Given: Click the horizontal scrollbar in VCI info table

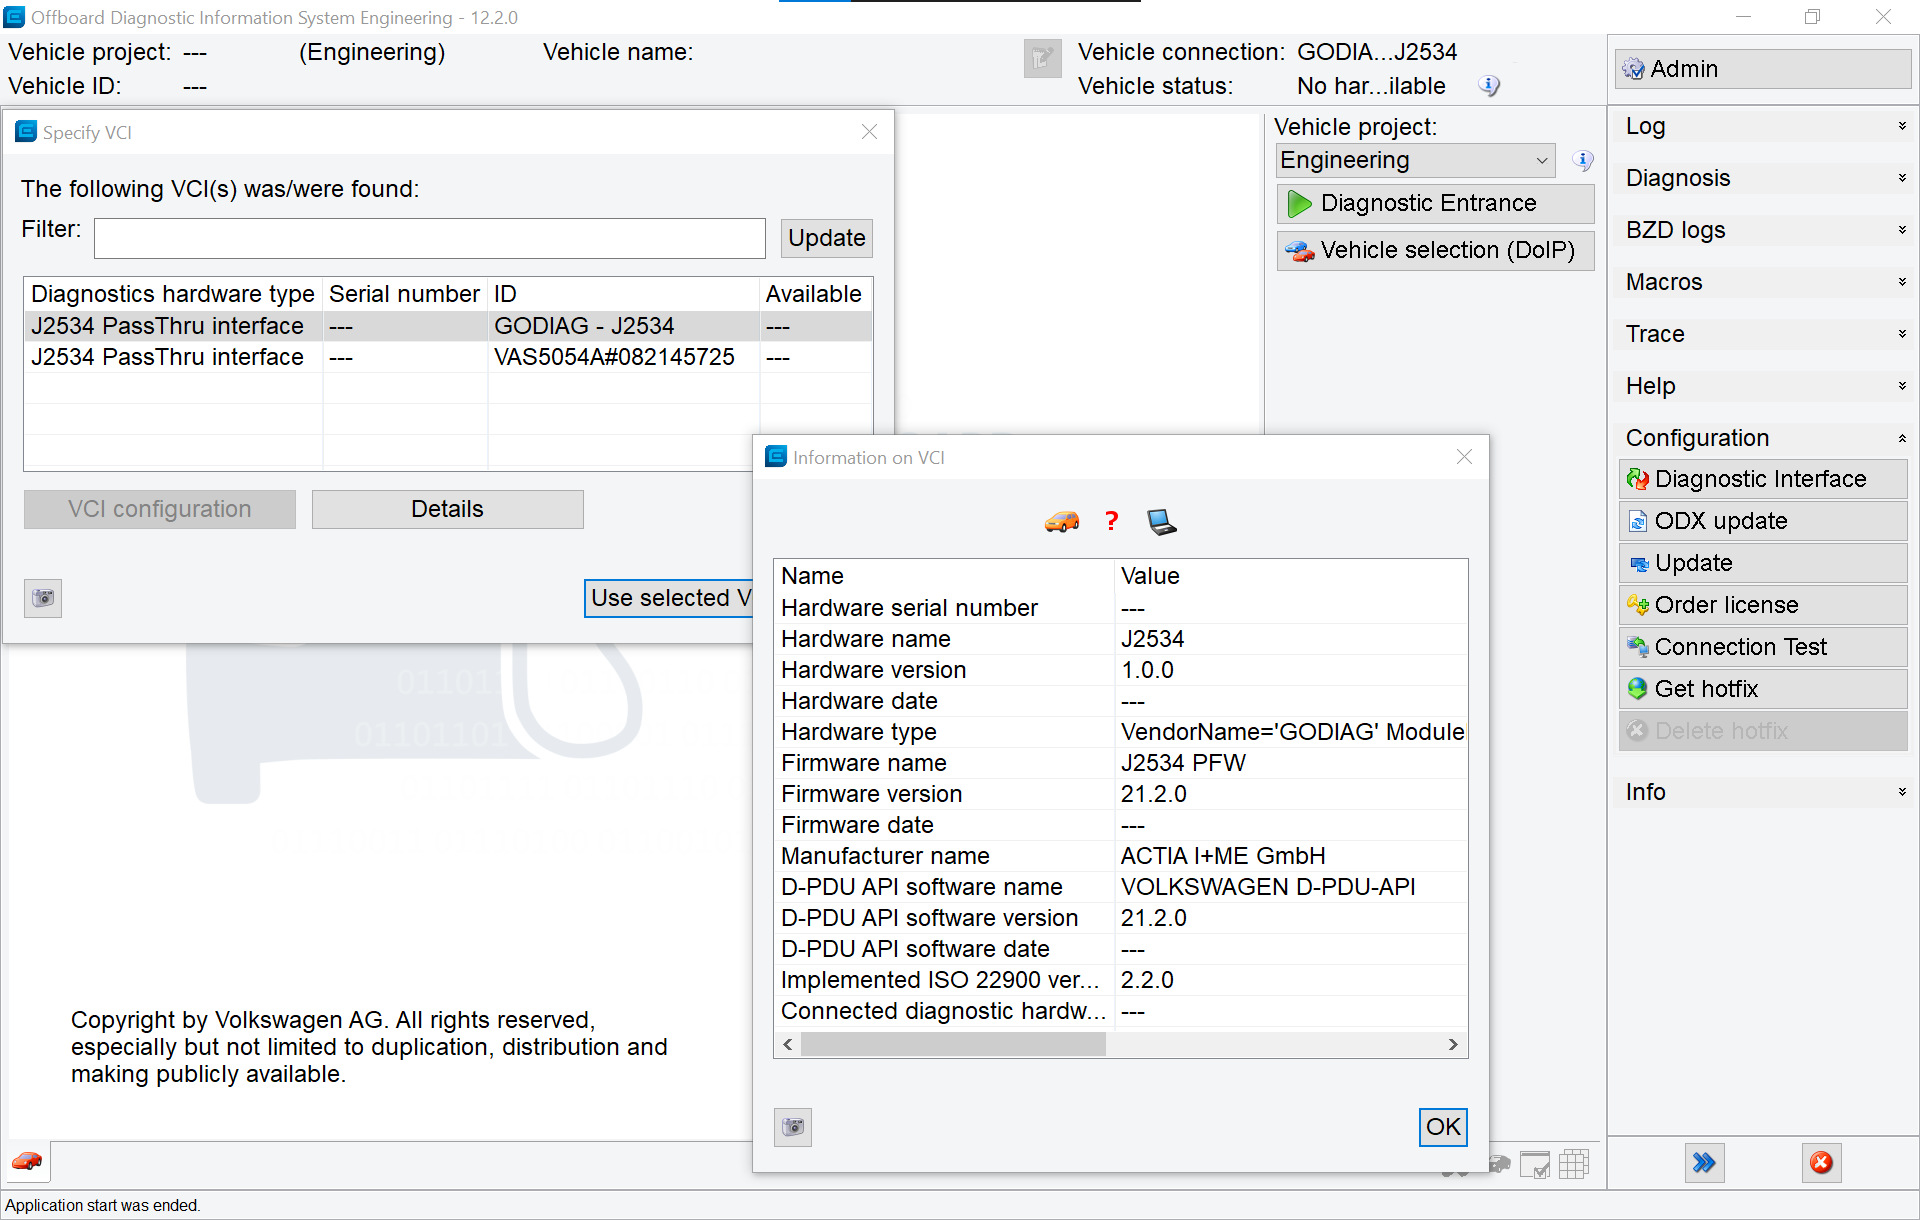Looking at the screenshot, I should (x=953, y=1044).
